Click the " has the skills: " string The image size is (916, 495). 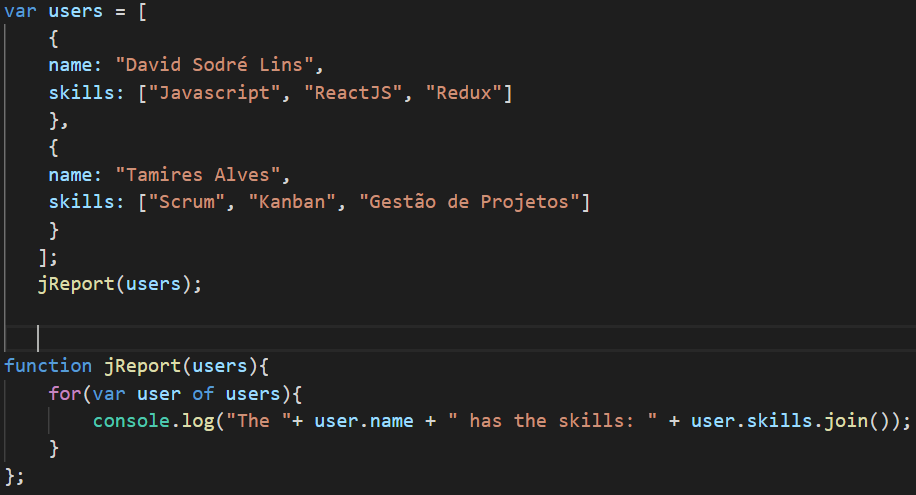[553, 421]
